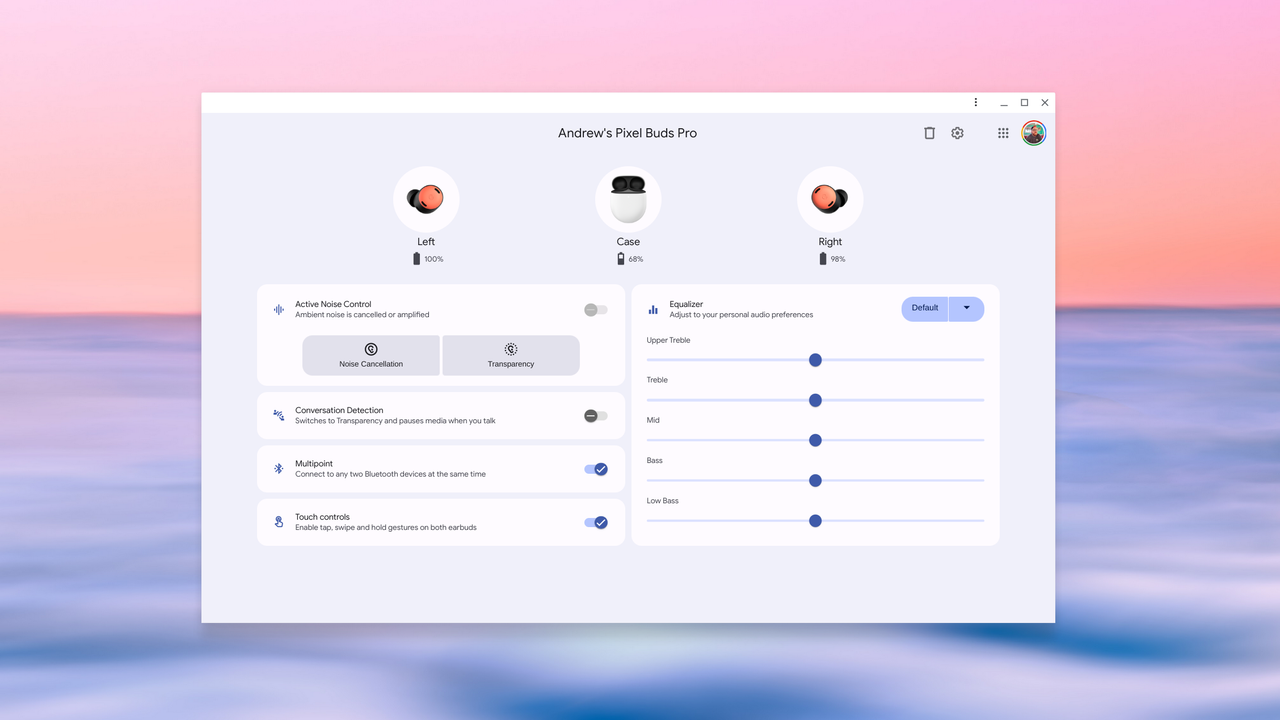
Task: Expand the equalizer preset dropdown arrow
Action: coord(967,308)
